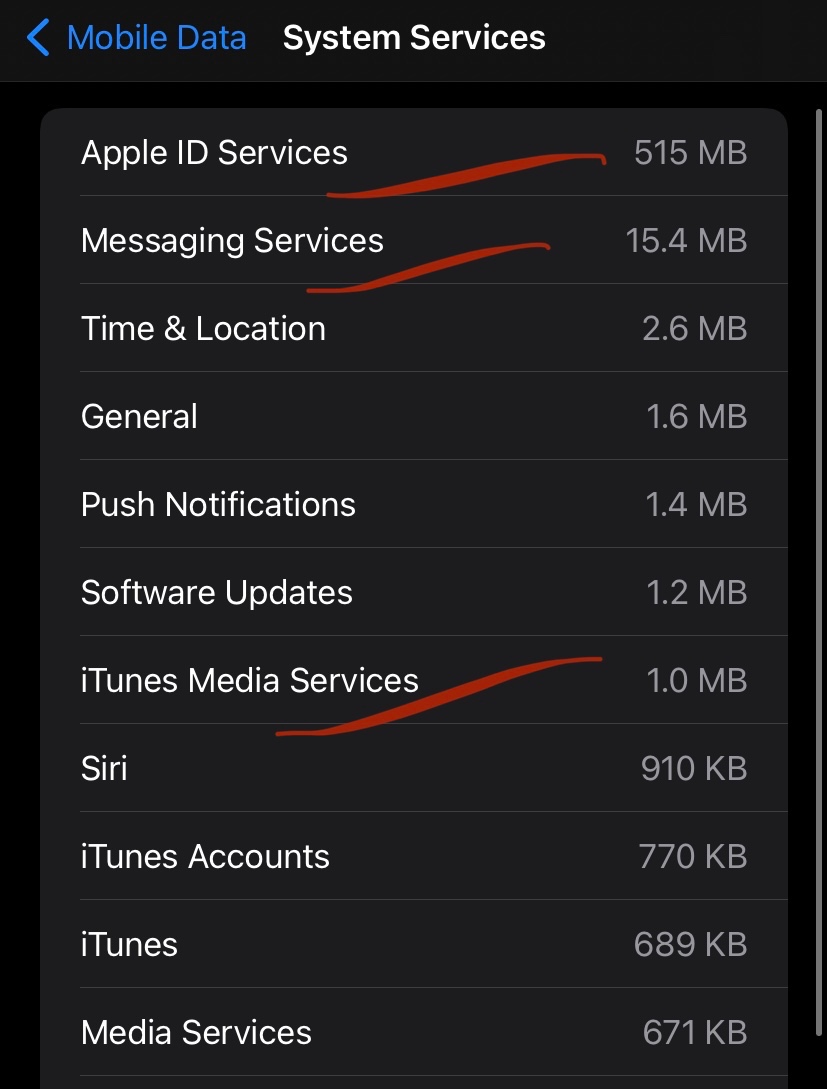Image resolution: width=827 pixels, height=1089 pixels.
Task: Tap the 15.4 MB usage value
Action: (x=686, y=241)
